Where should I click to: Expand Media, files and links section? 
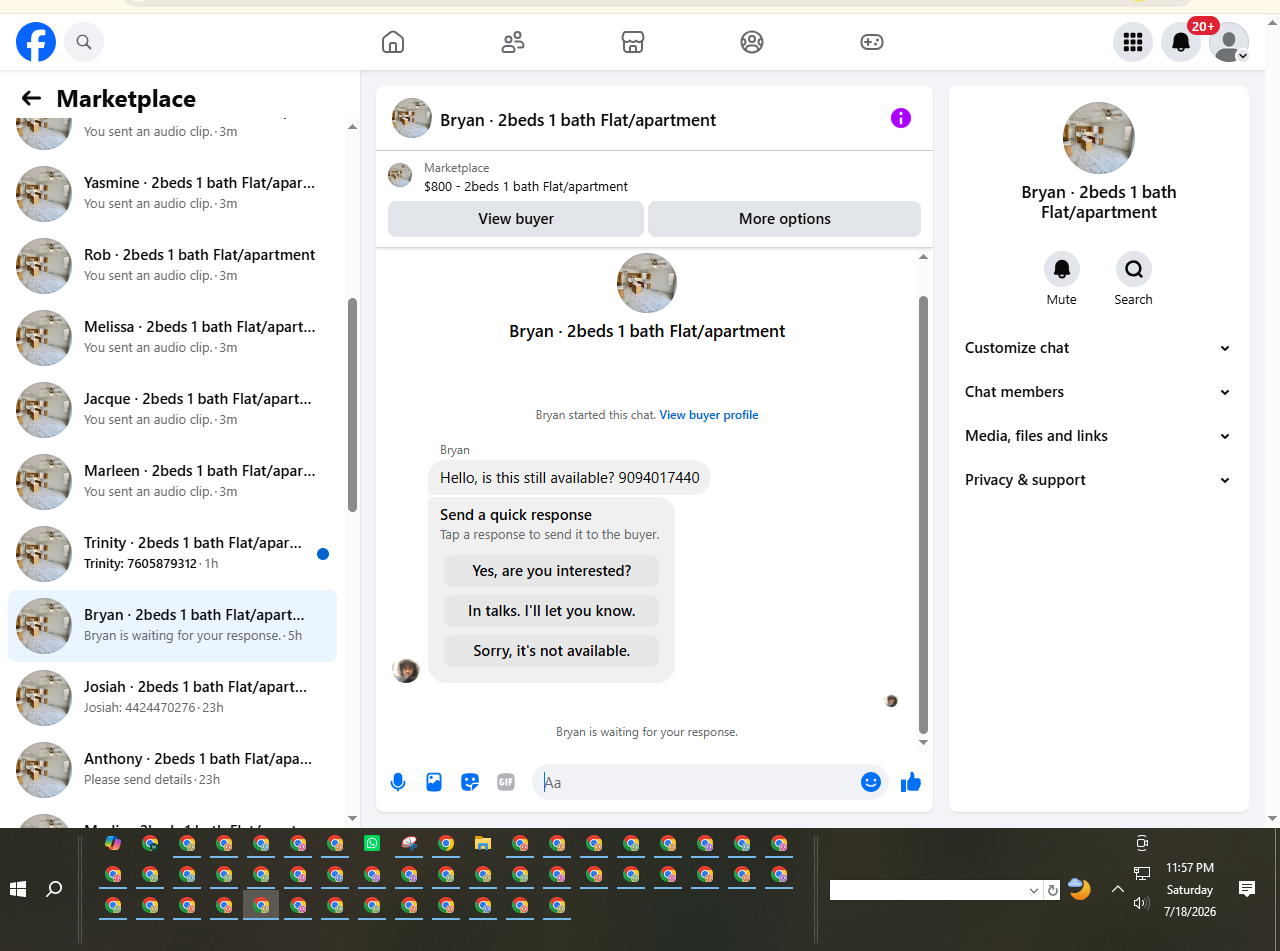click(1098, 436)
